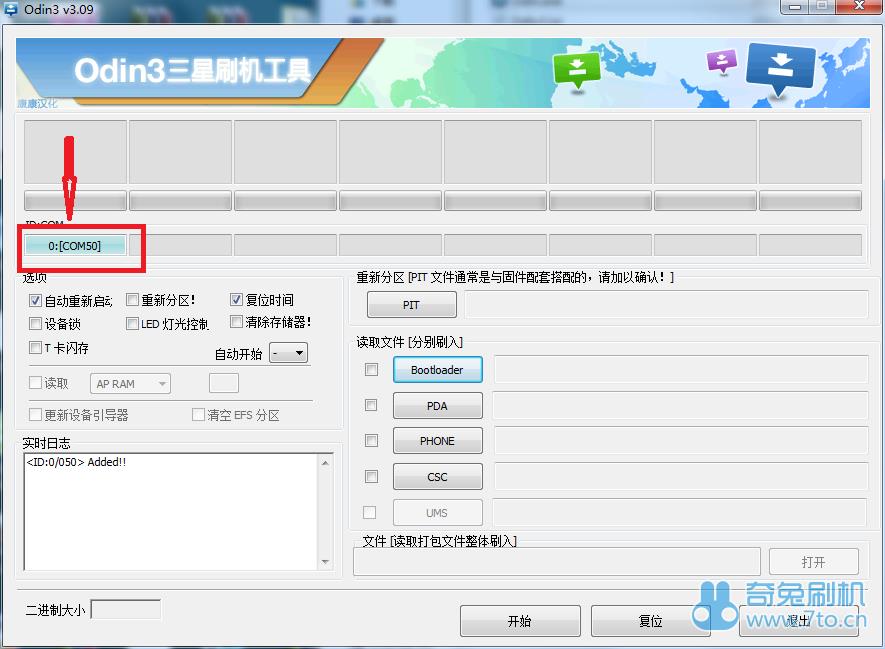Click the log panel scroll-down arrow

click(325, 562)
